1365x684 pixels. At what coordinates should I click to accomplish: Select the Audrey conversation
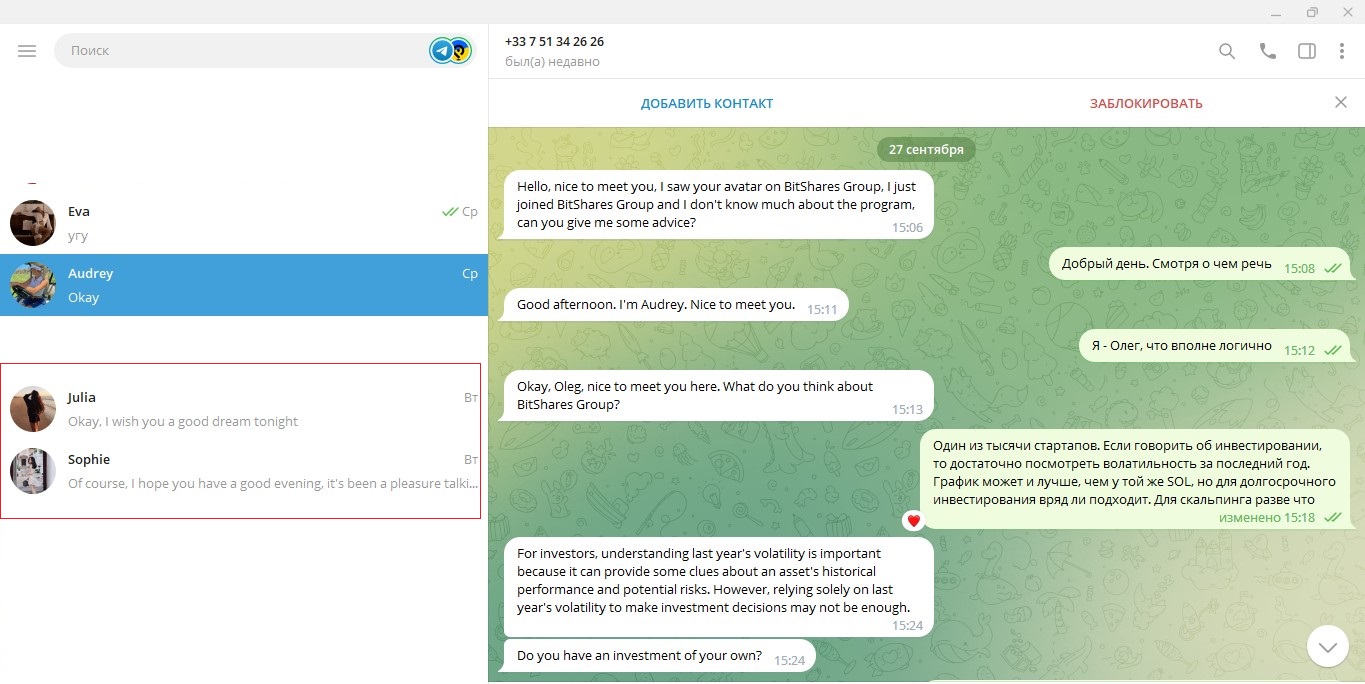[244, 285]
